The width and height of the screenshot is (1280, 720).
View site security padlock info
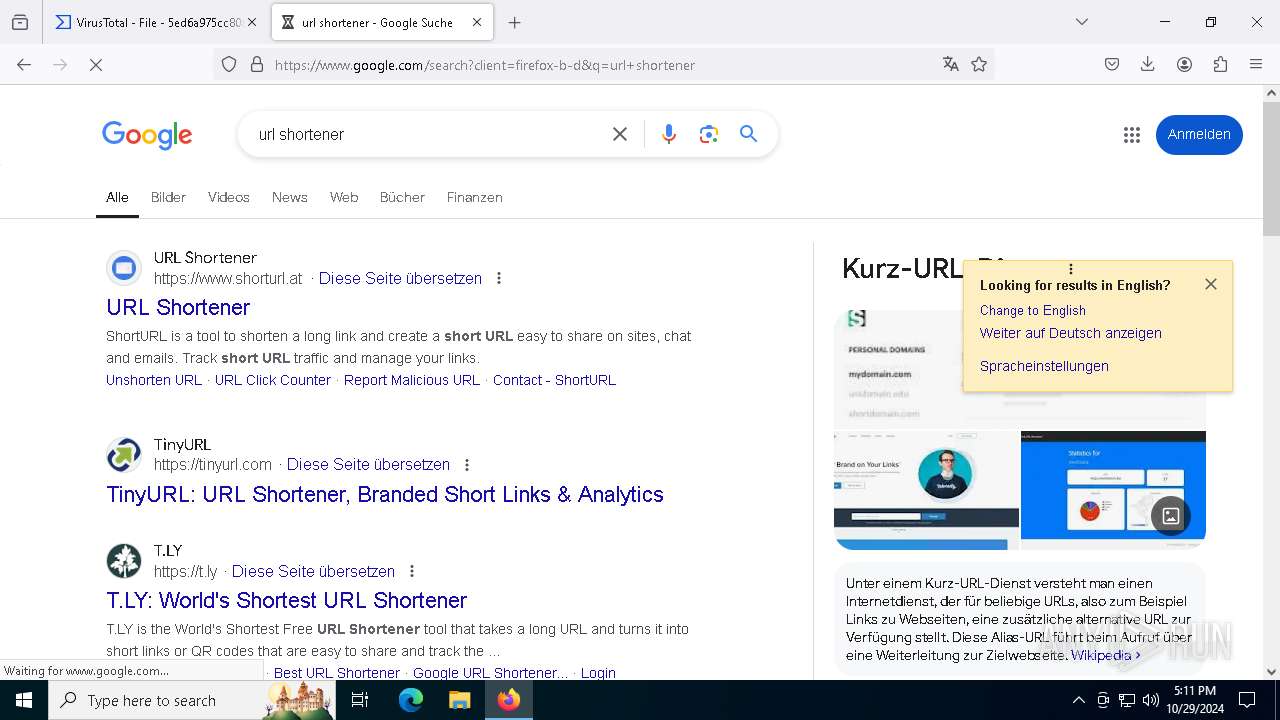[x=257, y=64]
